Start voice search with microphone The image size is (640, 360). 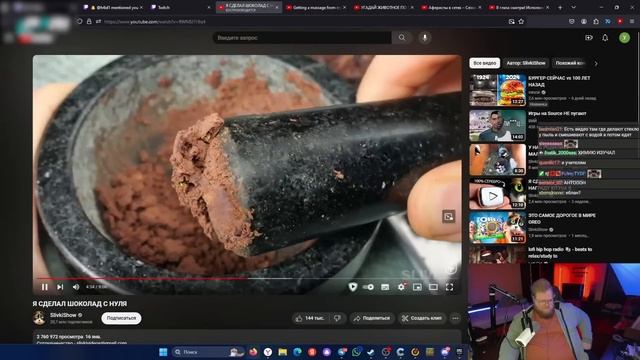pos(424,38)
